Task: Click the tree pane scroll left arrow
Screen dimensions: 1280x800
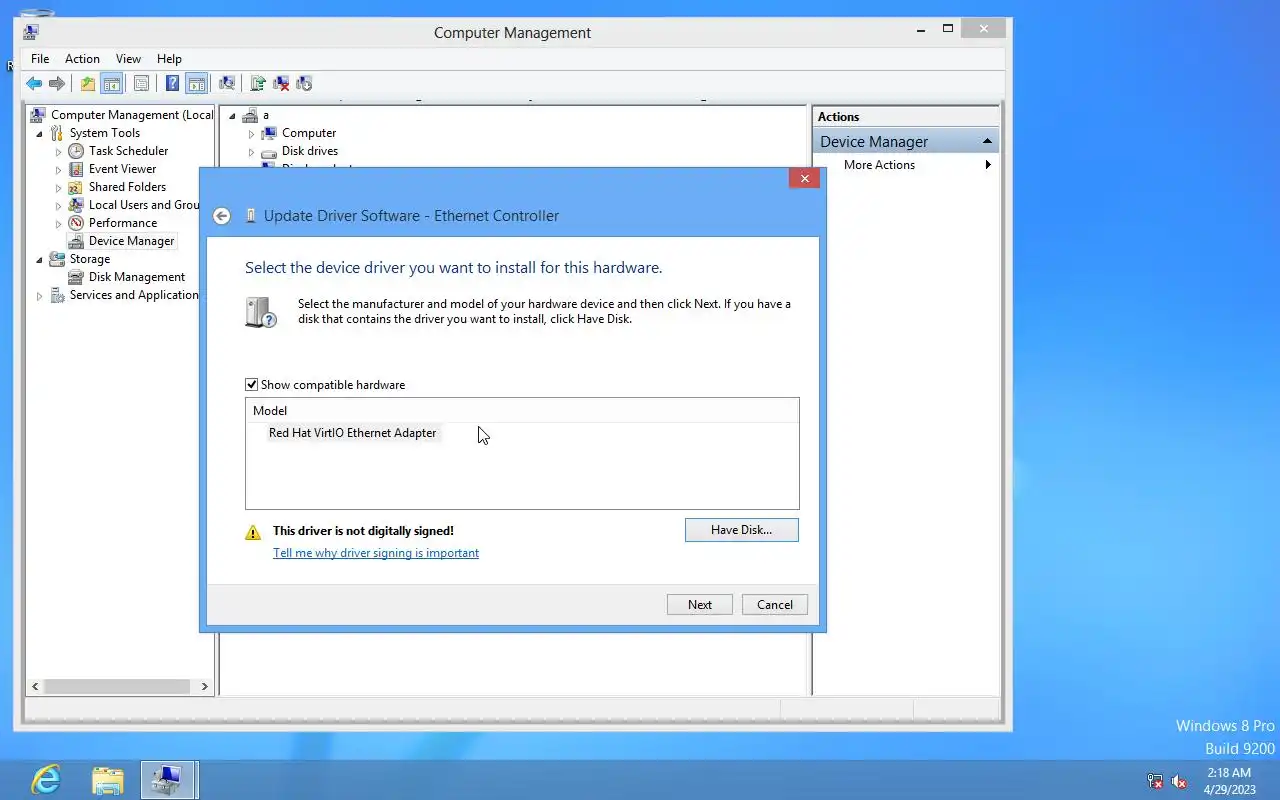Action: (35, 687)
